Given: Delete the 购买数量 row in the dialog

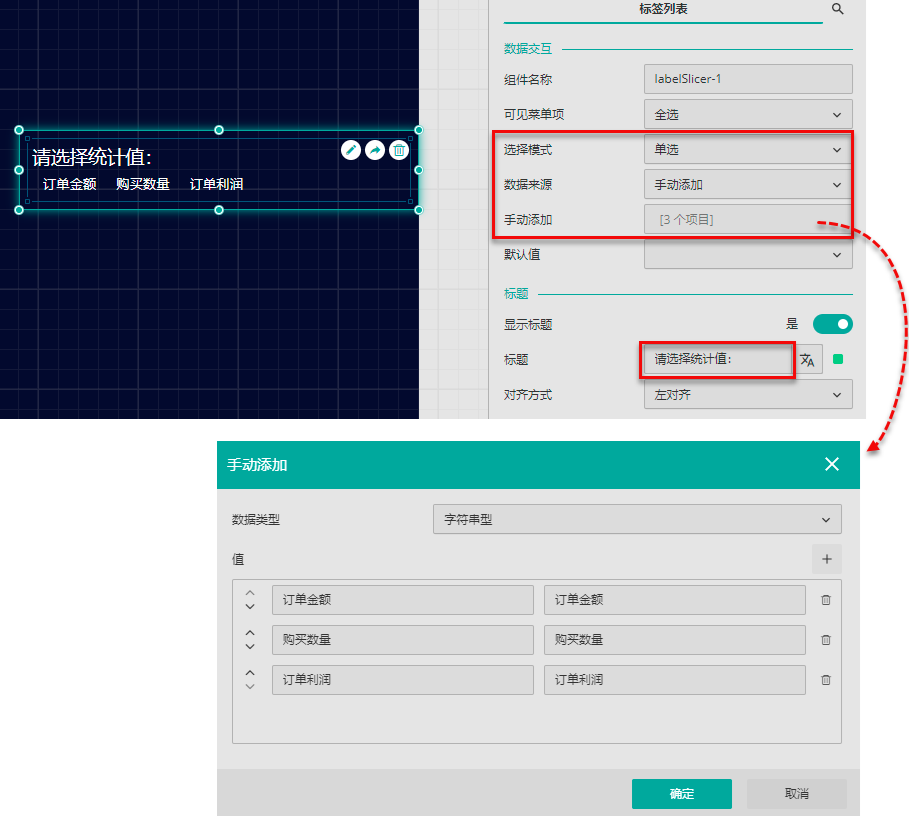Looking at the screenshot, I should 826,640.
